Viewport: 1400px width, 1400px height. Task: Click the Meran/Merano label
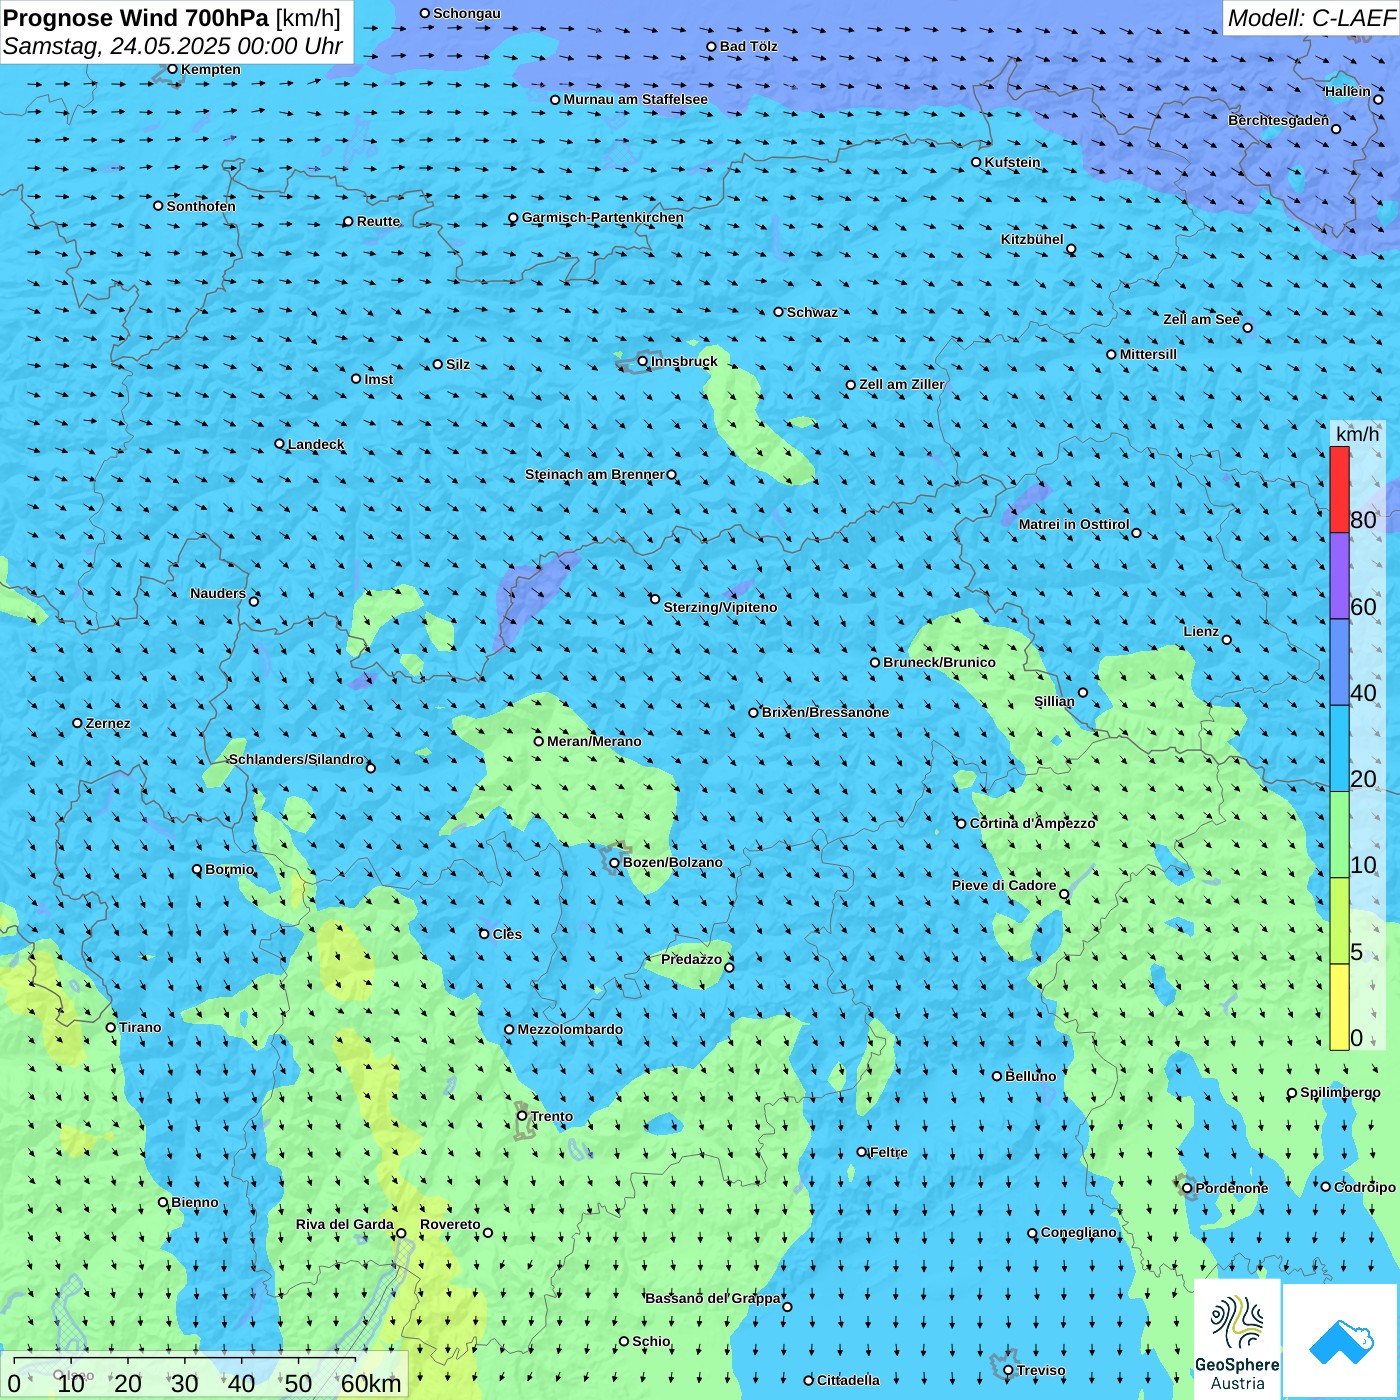coord(594,741)
